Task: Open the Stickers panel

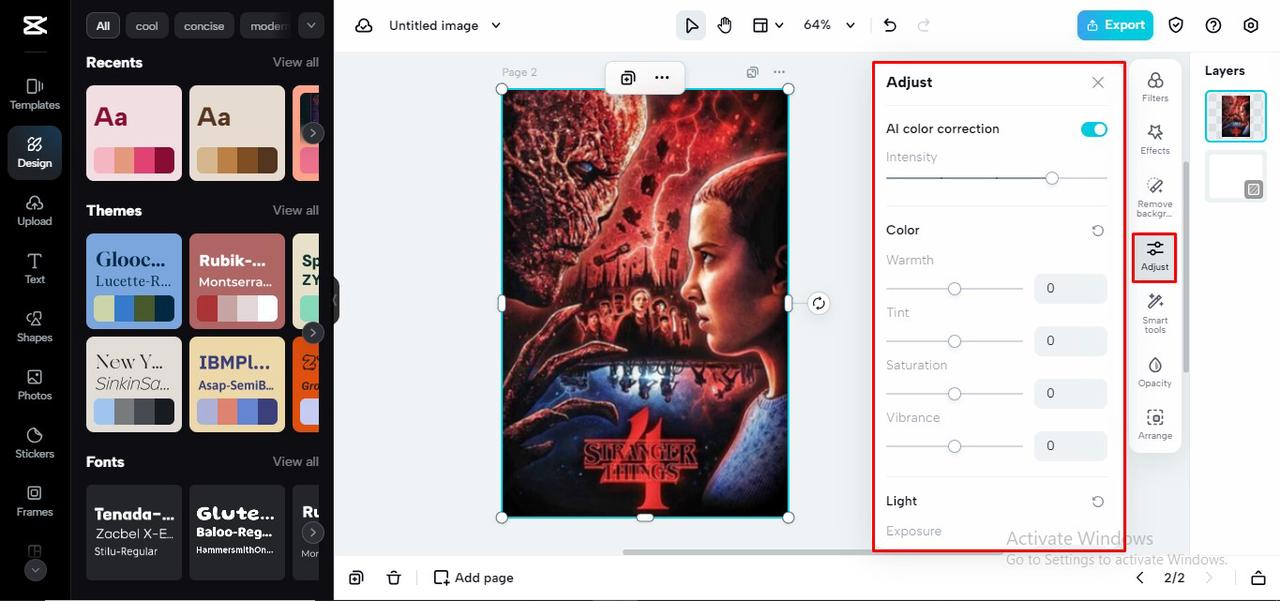Action: click(35, 443)
